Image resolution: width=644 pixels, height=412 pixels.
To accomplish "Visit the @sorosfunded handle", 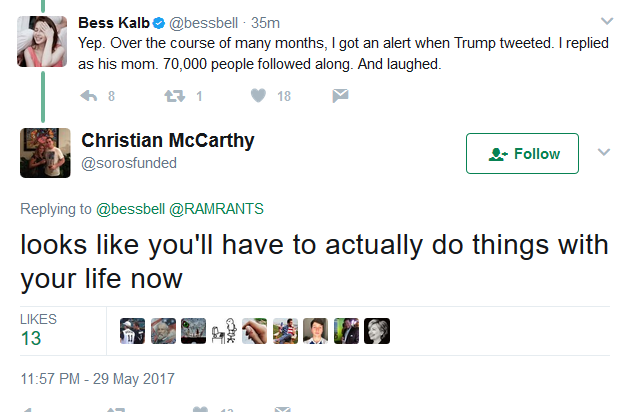I will coord(129,163).
